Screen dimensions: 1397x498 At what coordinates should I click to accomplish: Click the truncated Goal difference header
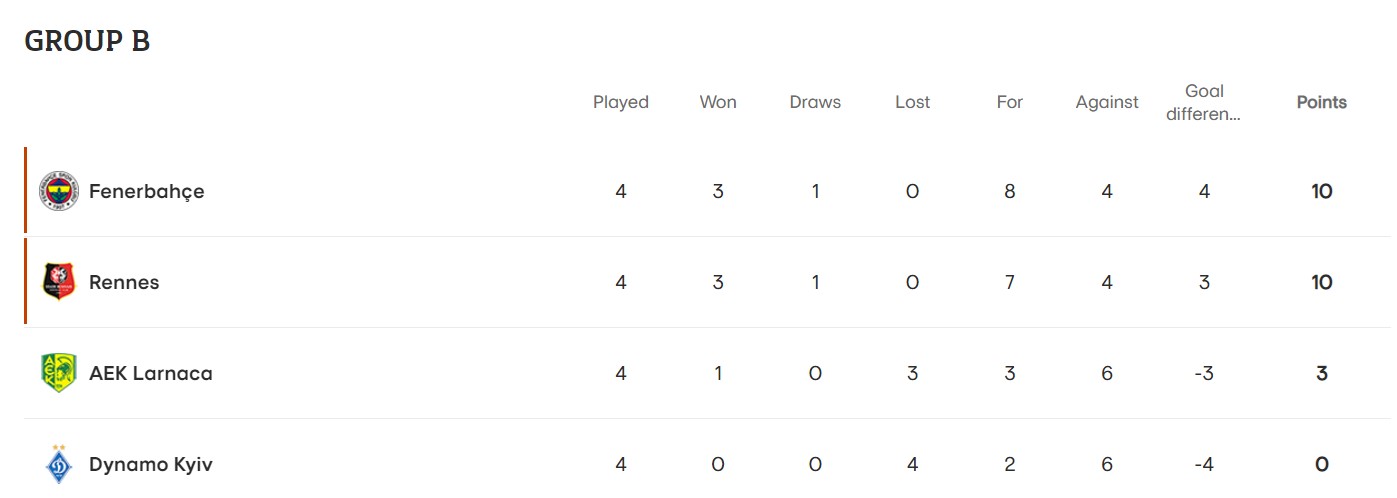(1204, 102)
